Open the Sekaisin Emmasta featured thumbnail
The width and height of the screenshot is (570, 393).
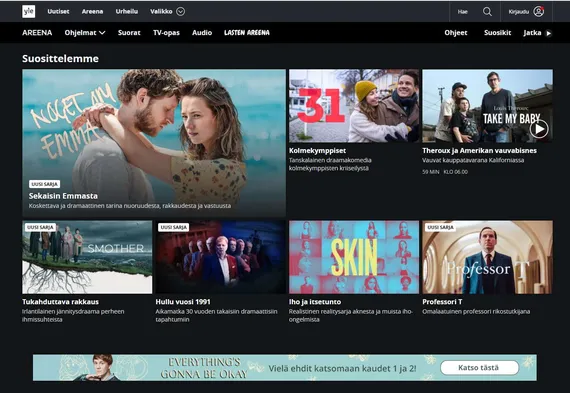click(x=154, y=143)
